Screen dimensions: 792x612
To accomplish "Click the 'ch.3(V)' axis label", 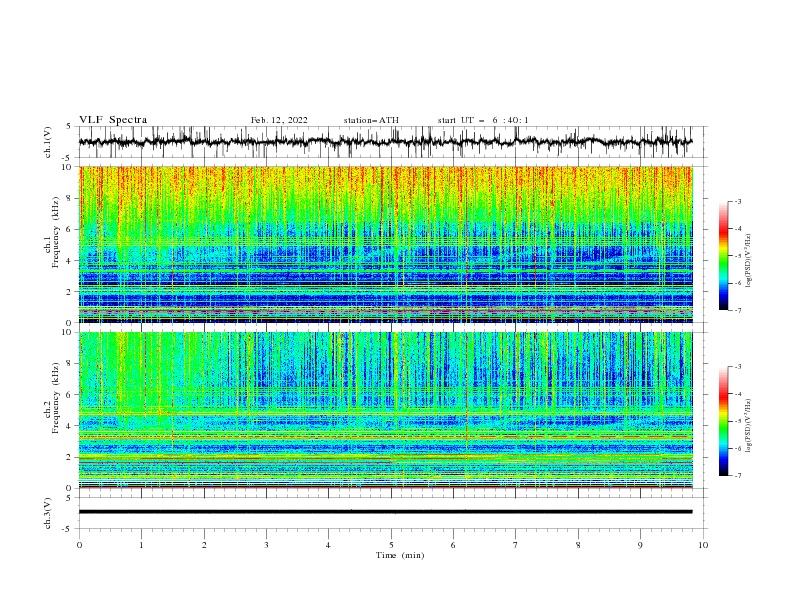I will click(x=48, y=513).
